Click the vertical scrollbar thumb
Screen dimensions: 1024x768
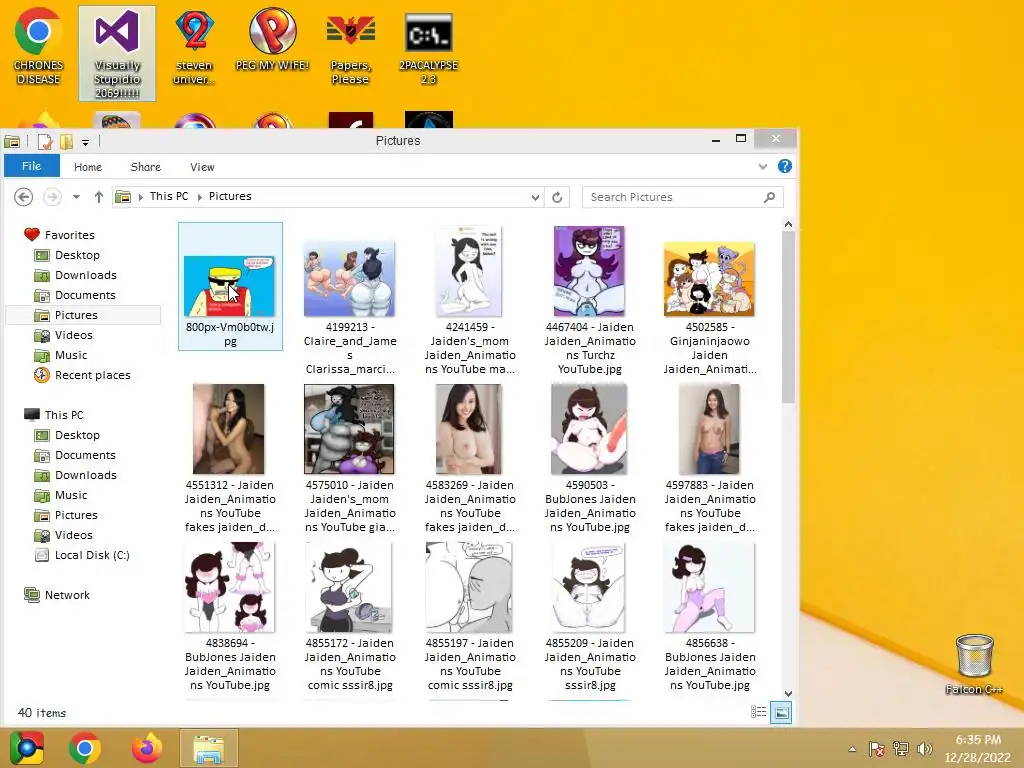tap(788, 317)
